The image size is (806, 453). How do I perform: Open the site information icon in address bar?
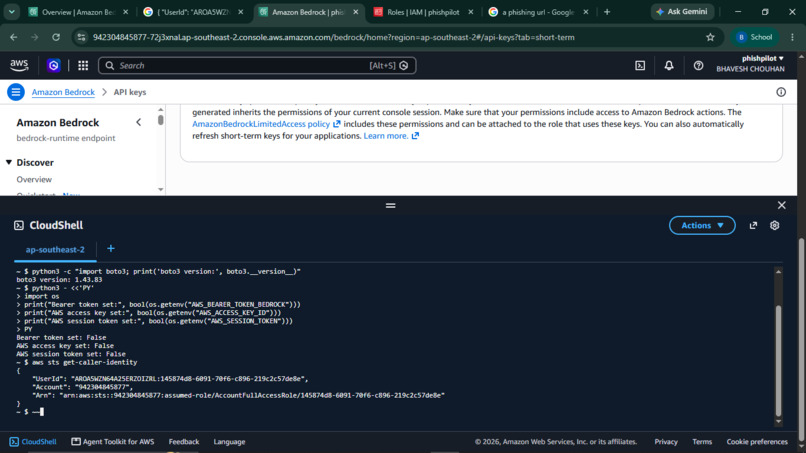pos(81,37)
